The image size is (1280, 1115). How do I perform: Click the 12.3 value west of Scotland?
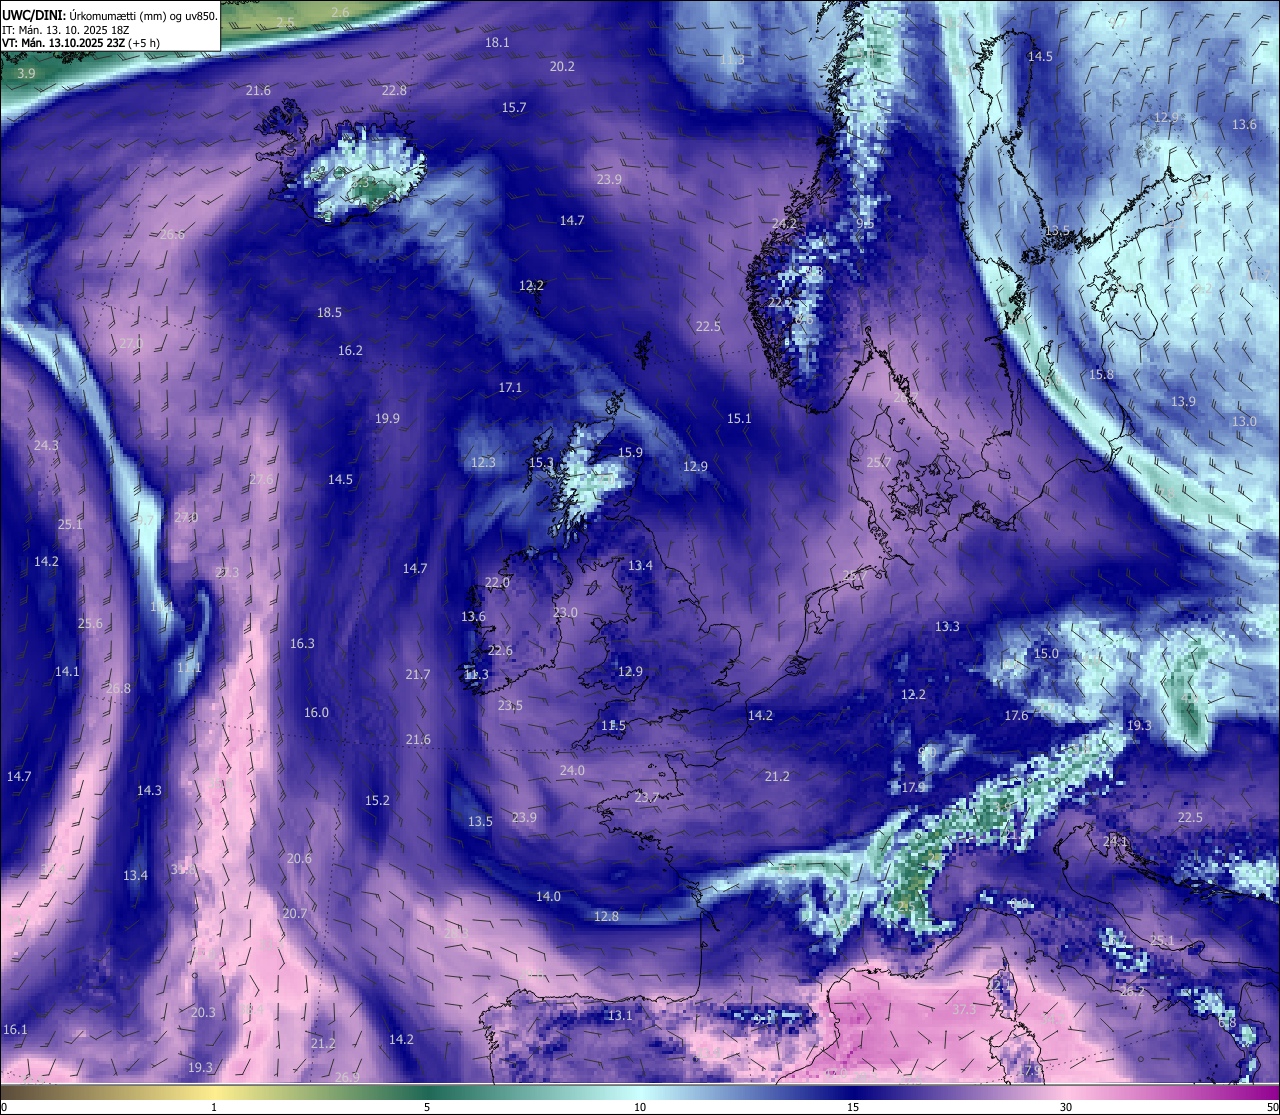coord(483,463)
